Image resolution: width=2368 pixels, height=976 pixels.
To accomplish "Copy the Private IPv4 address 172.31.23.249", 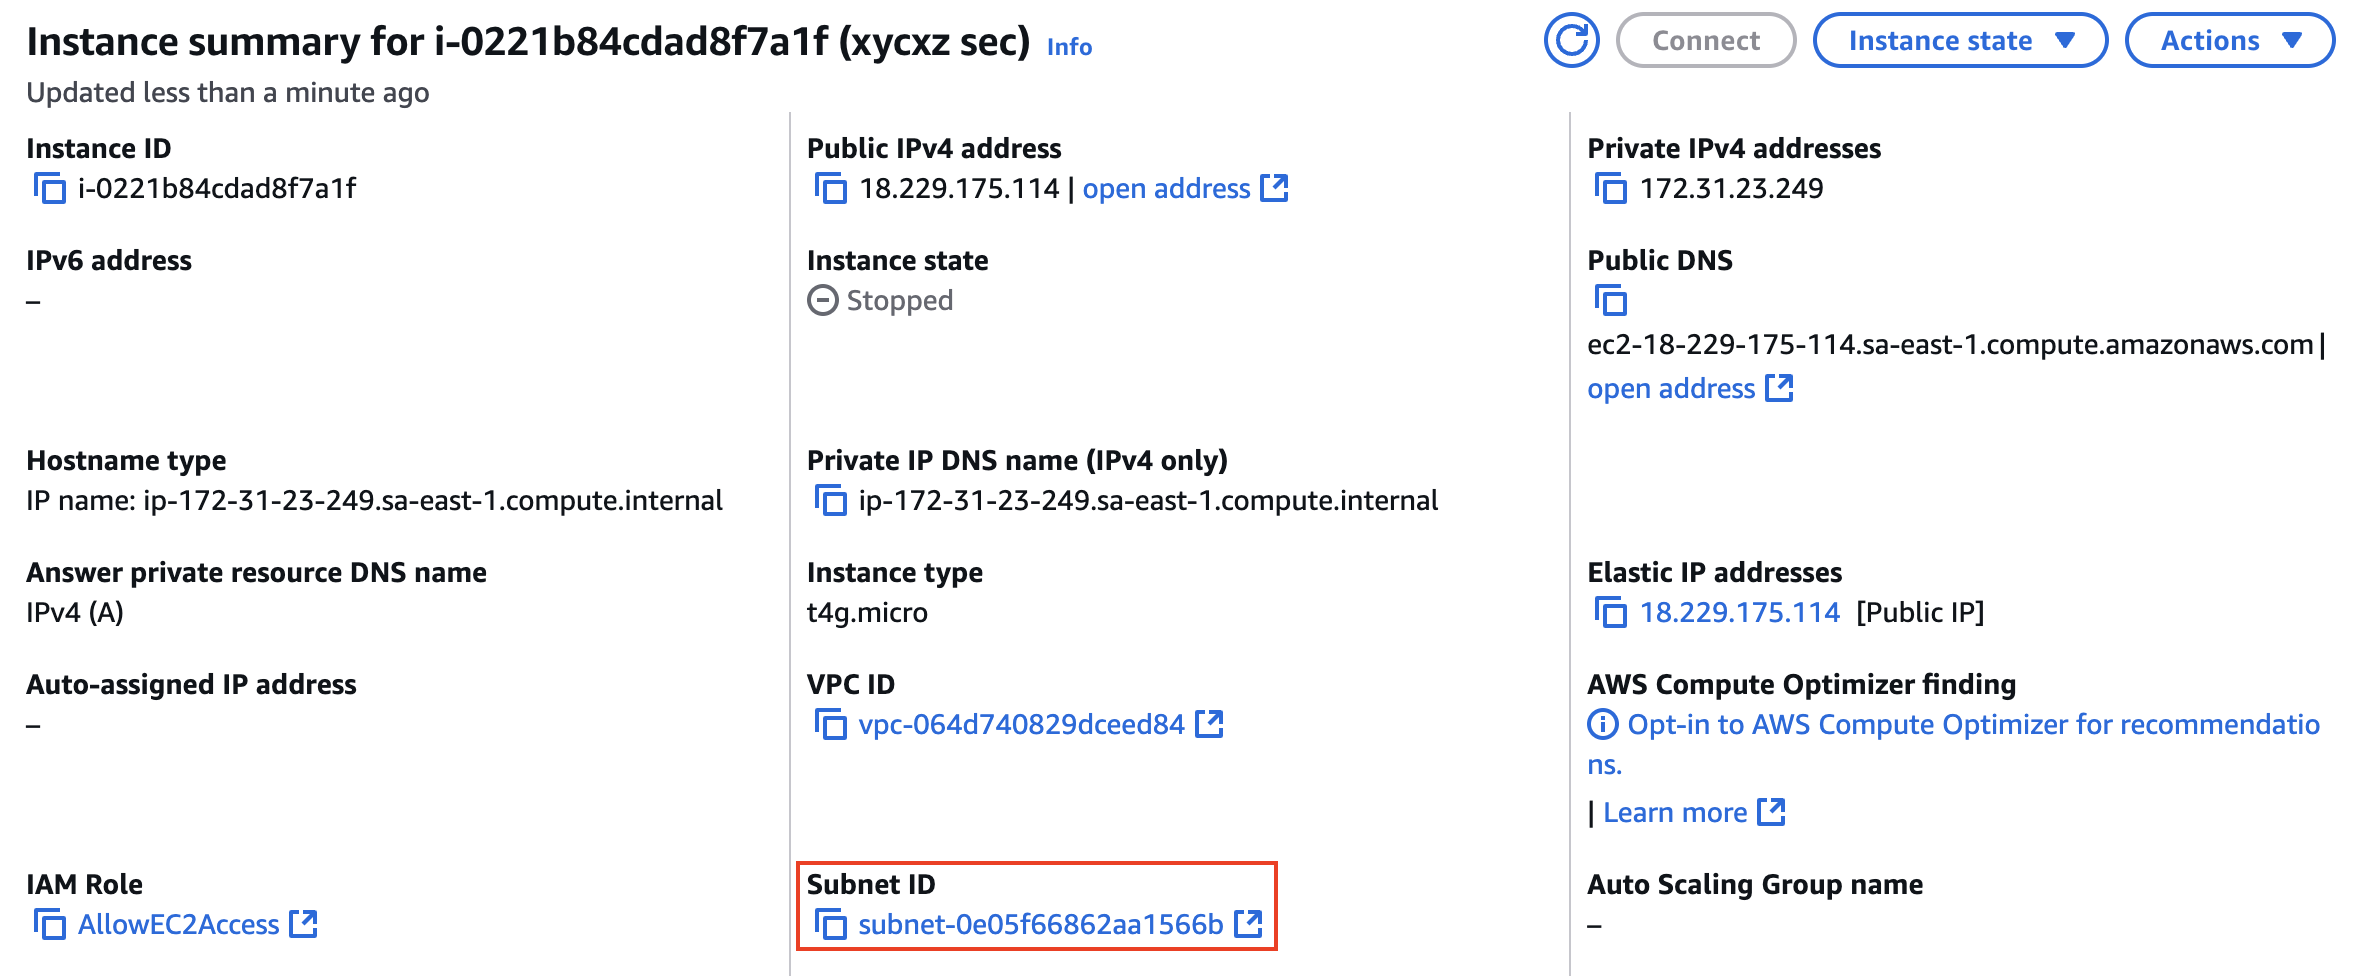I will point(1613,188).
